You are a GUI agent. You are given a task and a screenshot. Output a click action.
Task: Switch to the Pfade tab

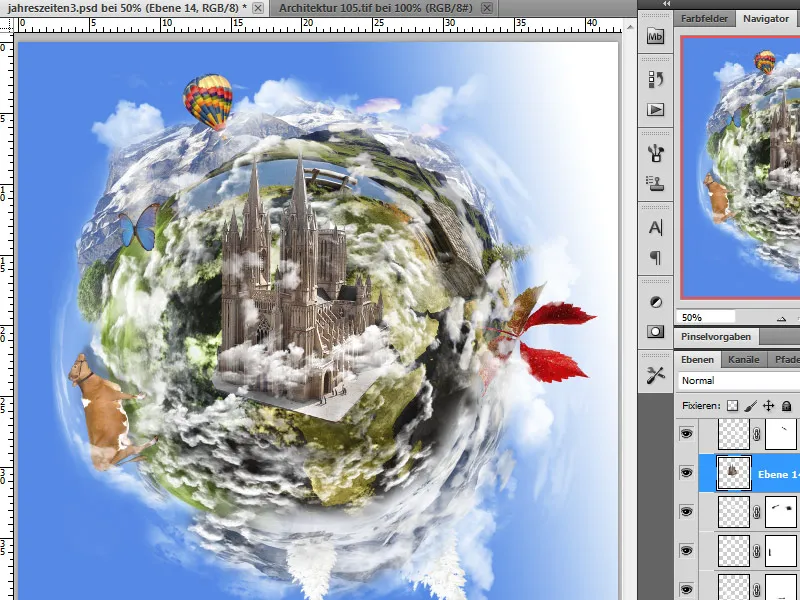(786, 360)
